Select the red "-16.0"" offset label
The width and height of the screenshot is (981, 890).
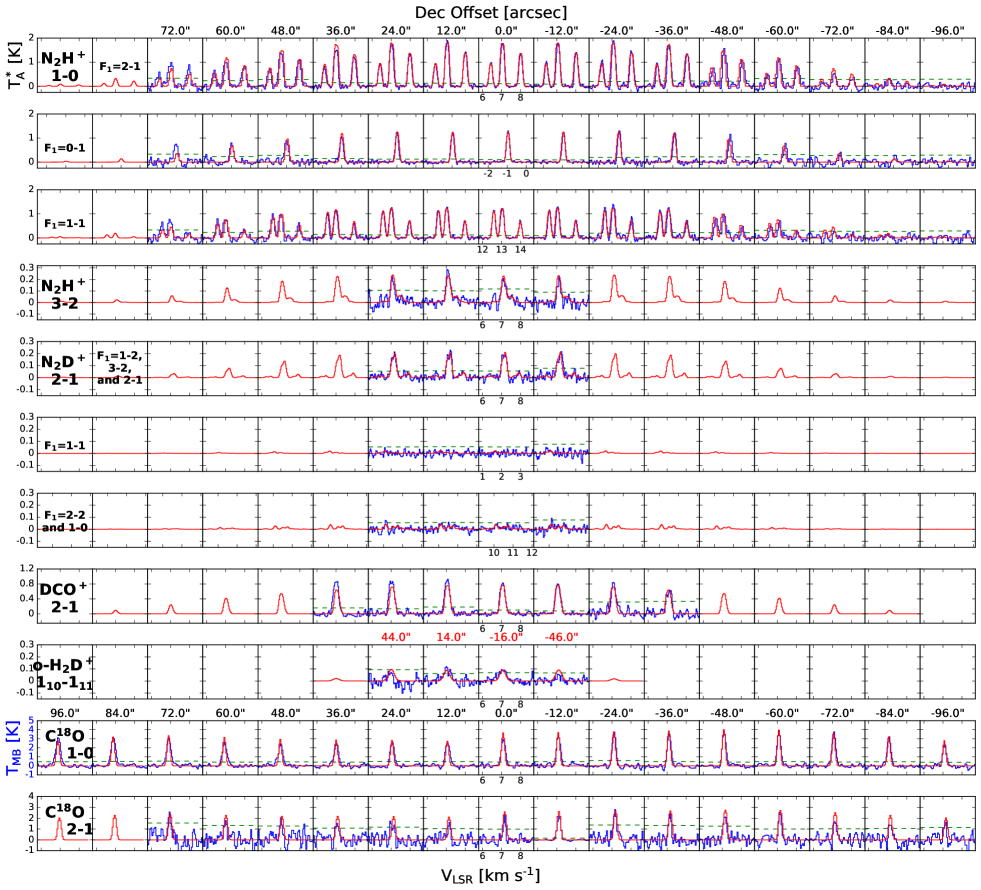[x=506, y=637]
